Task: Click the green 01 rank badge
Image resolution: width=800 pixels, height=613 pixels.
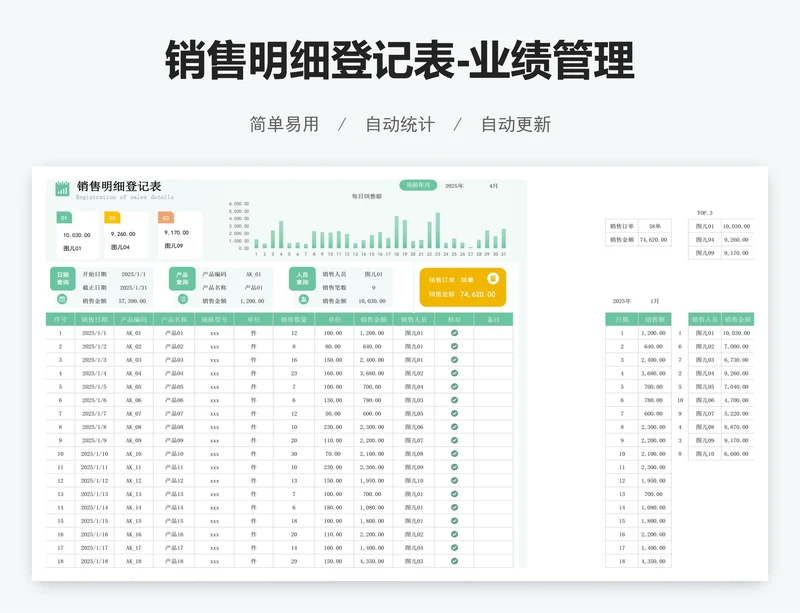Action: 64,218
